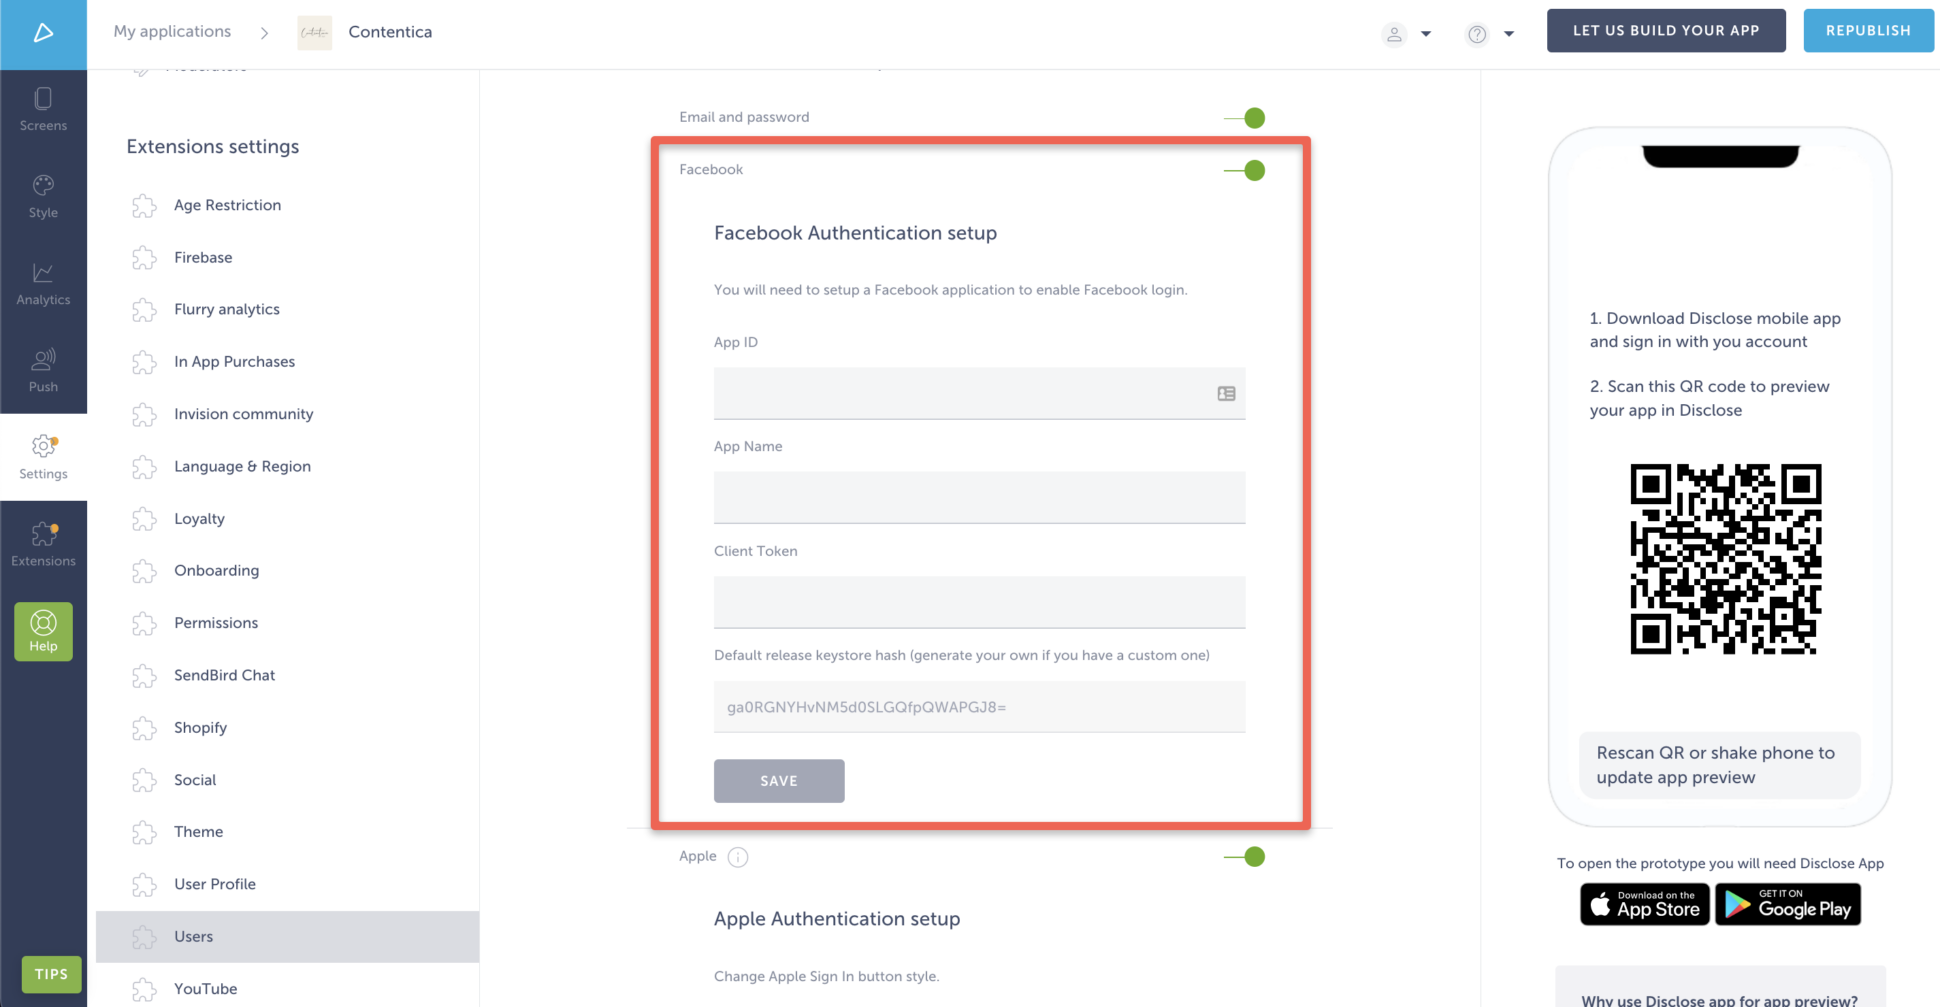The width and height of the screenshot is (1940, 1007).
Task: Open the Analytics section
Action: [x=43, y=283]
